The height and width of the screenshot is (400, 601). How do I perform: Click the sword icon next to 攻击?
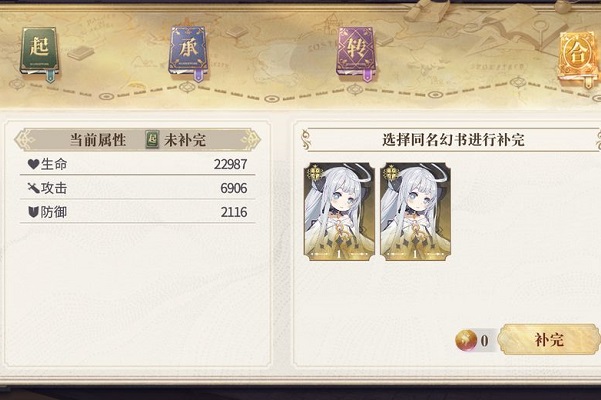[x=33, y=188]
